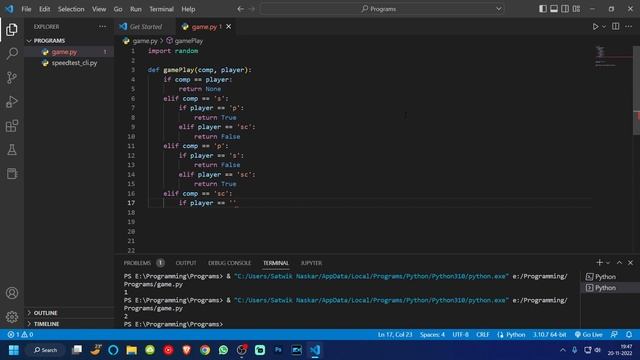The image size is (640, 360).
Task: Click the Programs command center search box
Action: pyautogui.click(x=382, y=9)
